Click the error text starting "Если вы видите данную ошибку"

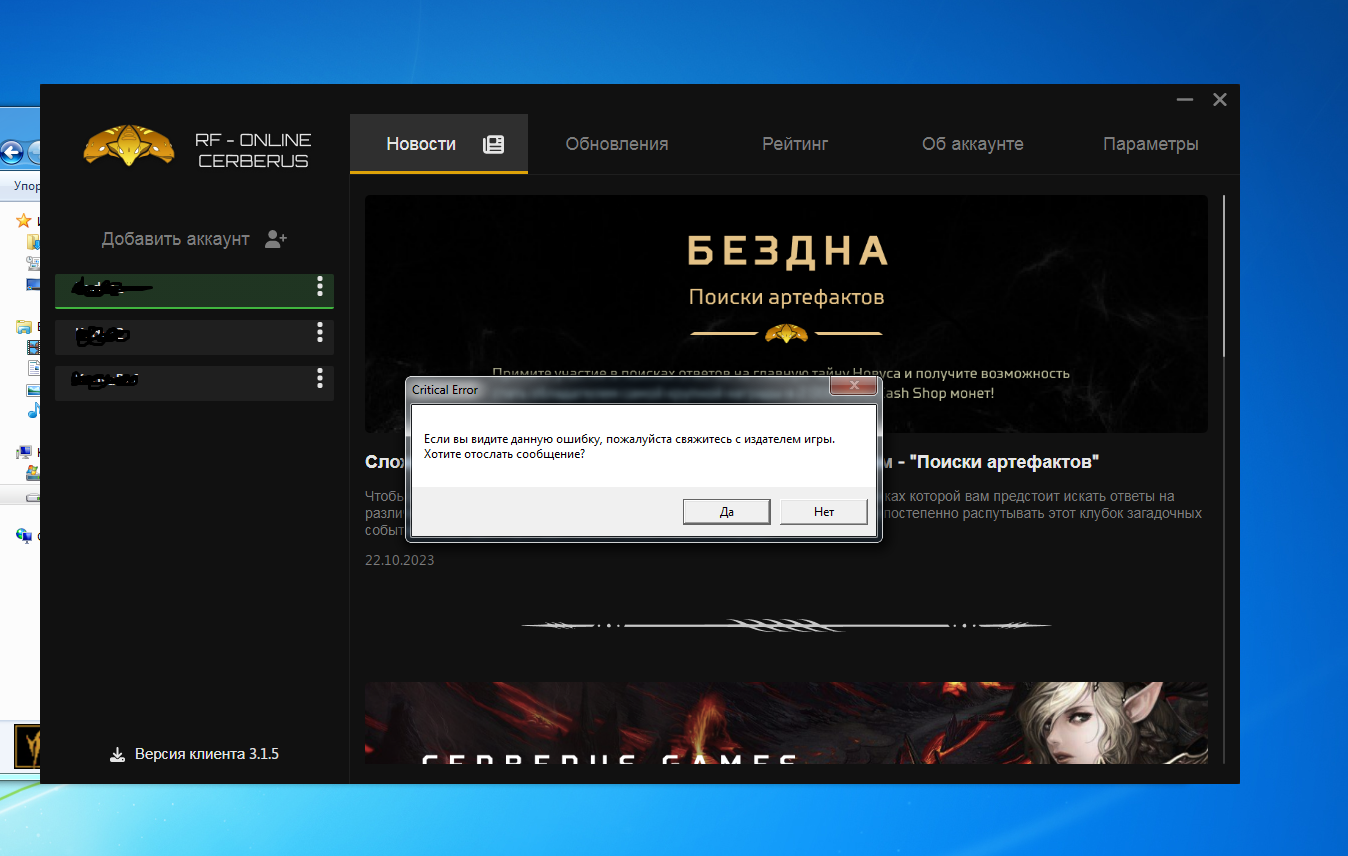pos(629,439)
